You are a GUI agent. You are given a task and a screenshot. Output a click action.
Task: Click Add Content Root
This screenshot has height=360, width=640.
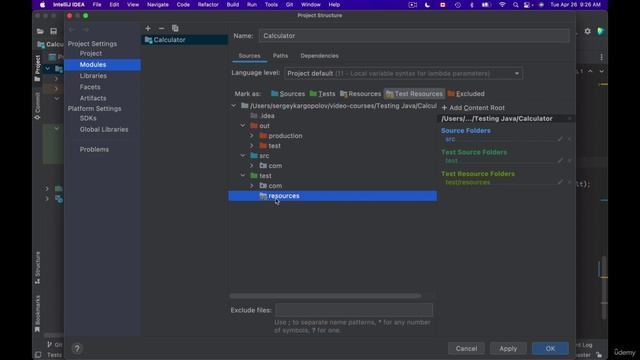coord(473,108)
